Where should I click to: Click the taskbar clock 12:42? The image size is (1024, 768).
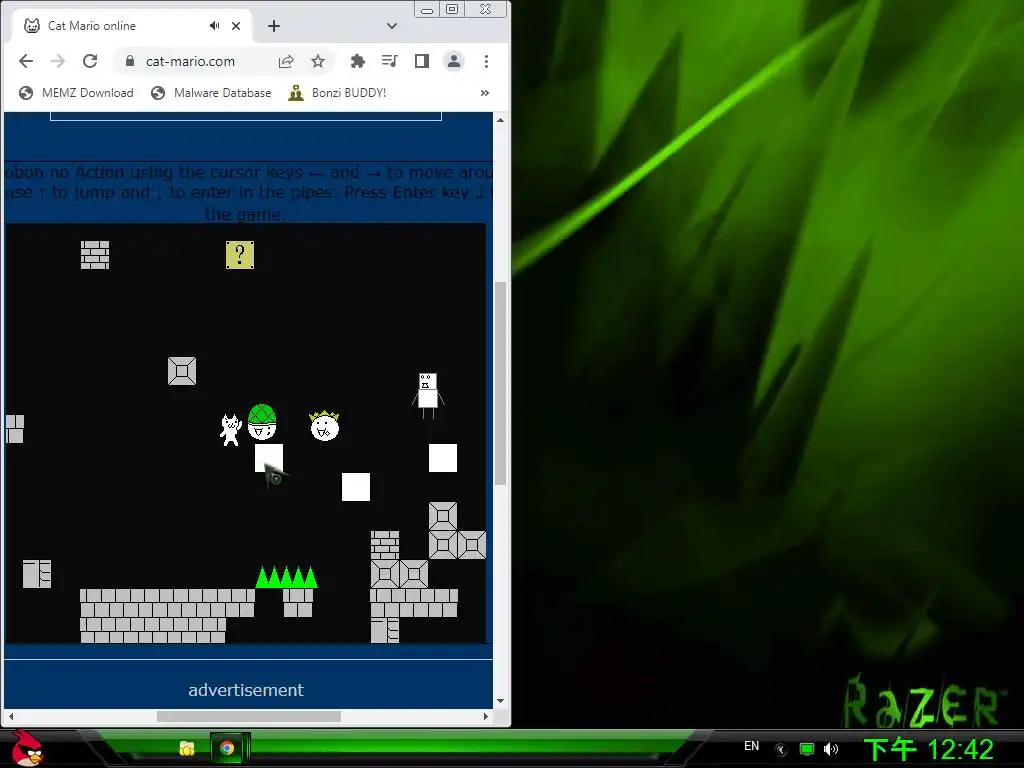pyautogui.click(x=929, y=749)
